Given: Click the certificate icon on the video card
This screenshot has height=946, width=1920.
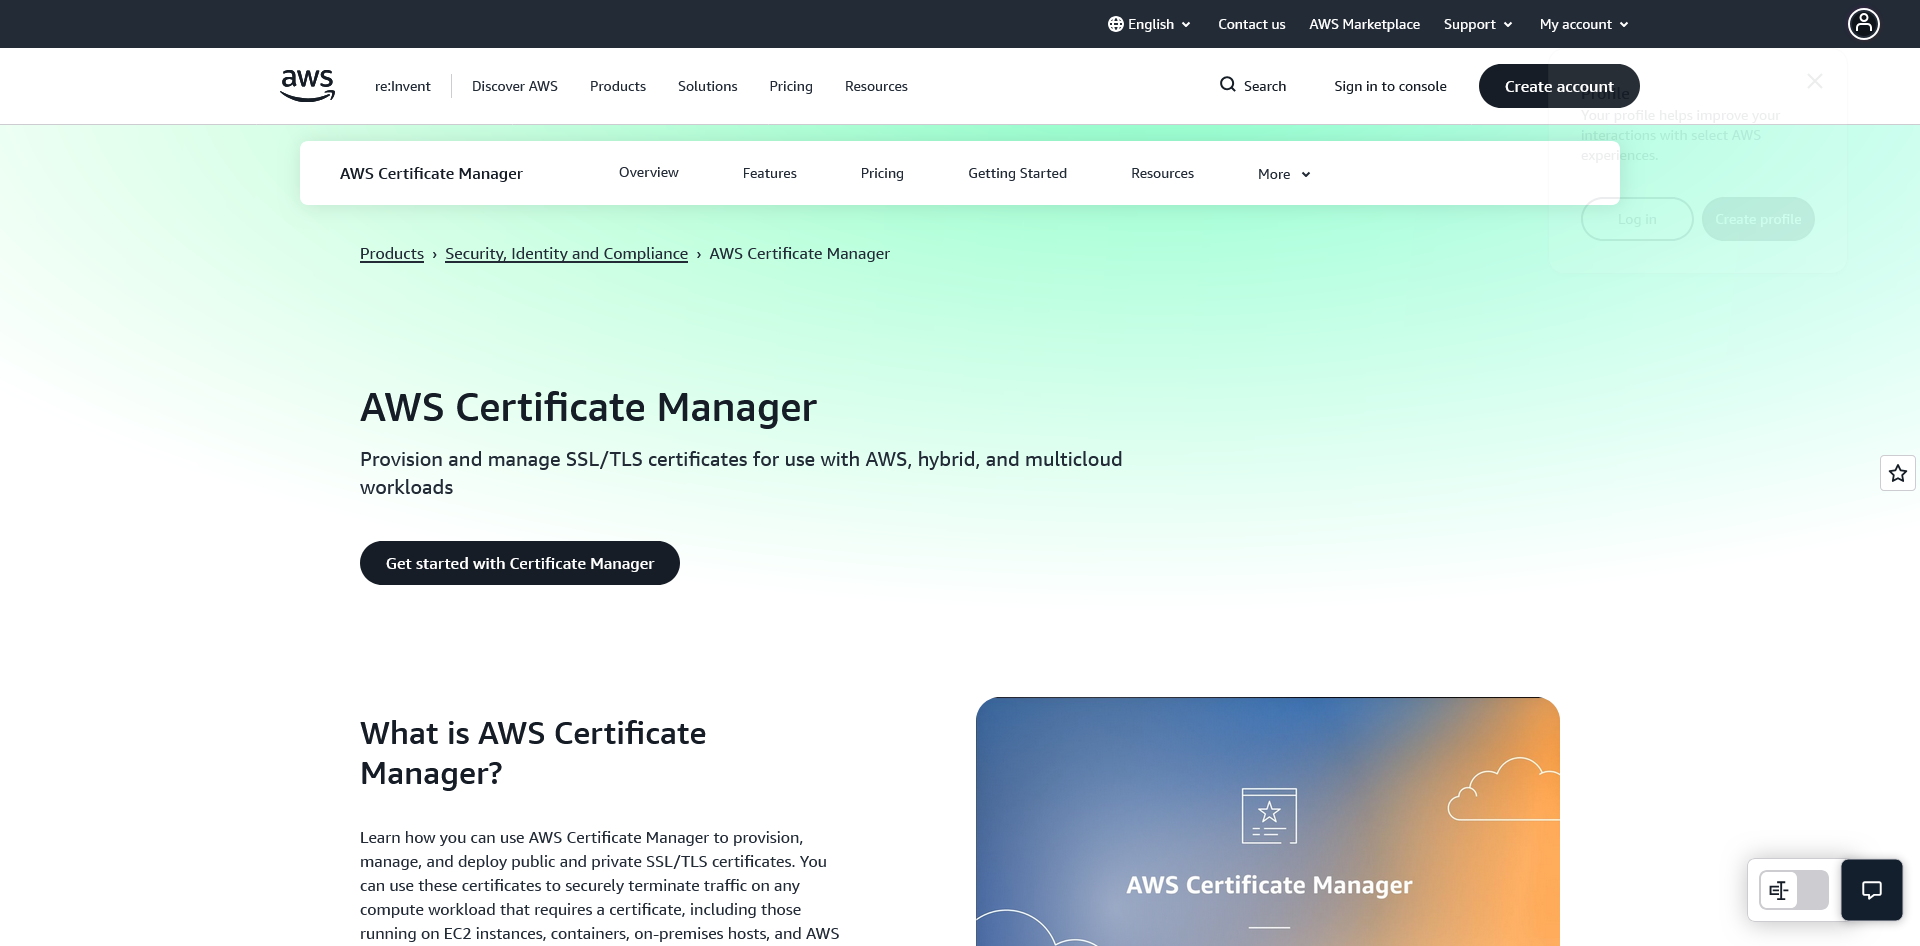Looking at the screenshot, I should click(1269, 815).
